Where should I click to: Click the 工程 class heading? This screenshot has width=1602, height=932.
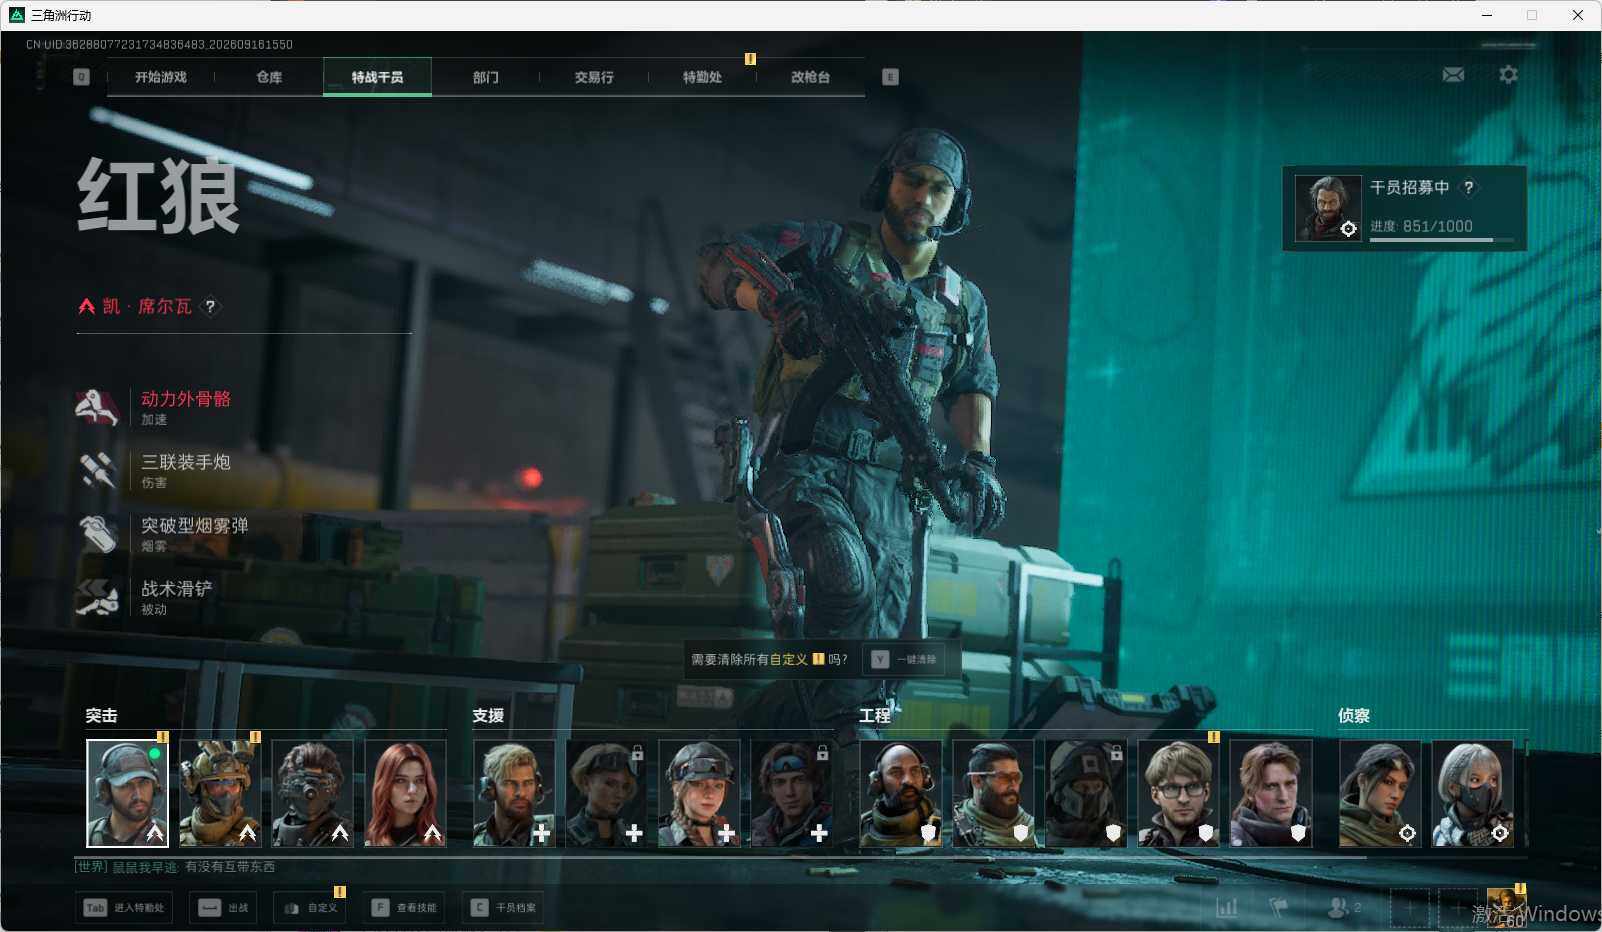(875, 716)
